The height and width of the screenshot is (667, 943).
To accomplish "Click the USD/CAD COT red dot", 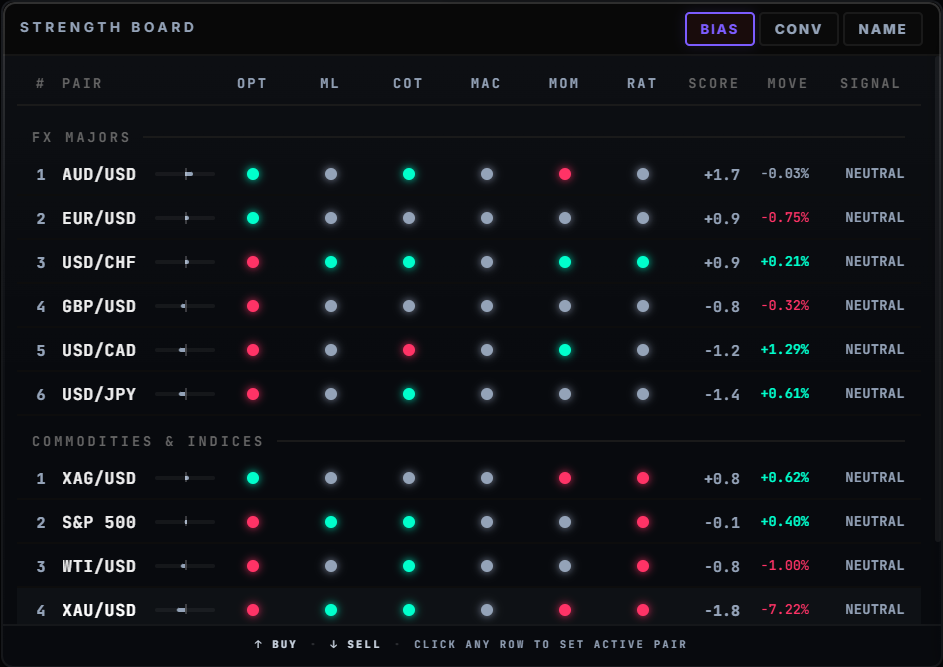I will (409, 350).
